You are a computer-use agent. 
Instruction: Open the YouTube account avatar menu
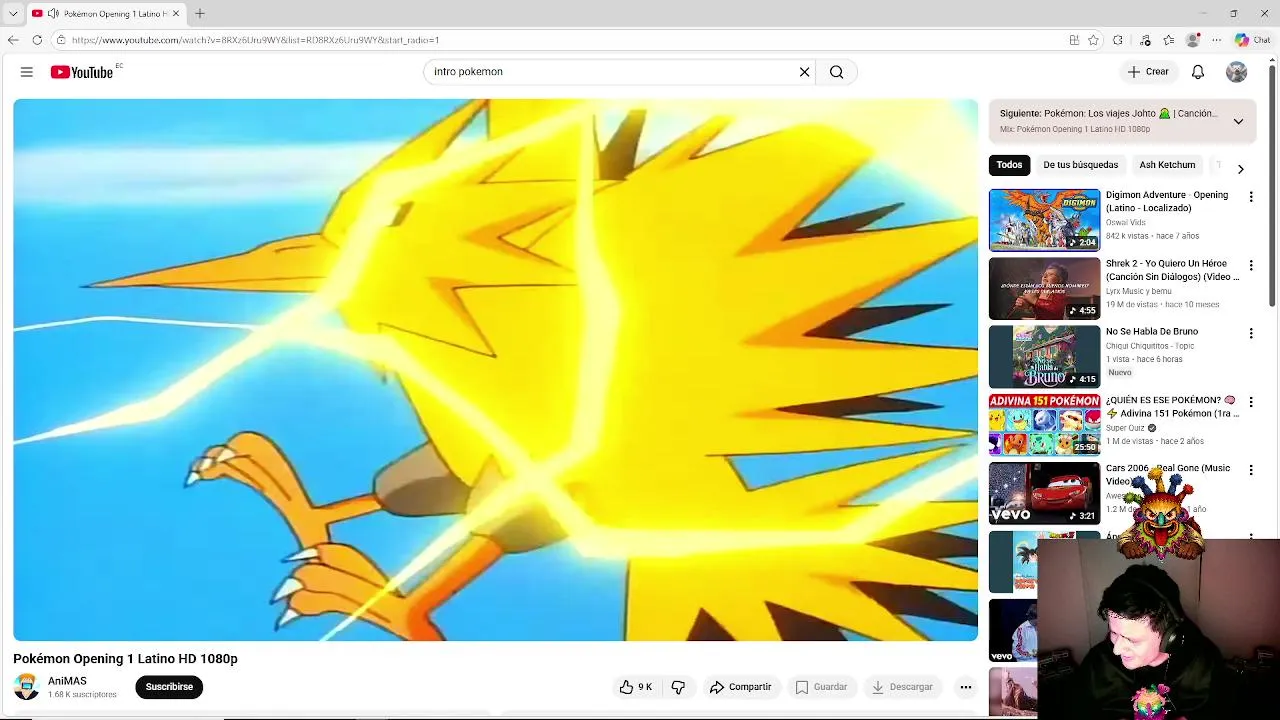pos(1237,72)
